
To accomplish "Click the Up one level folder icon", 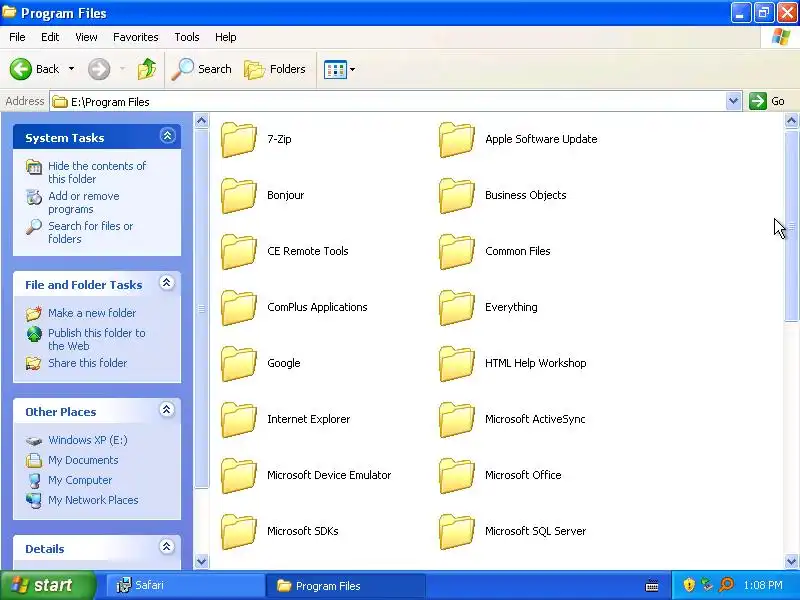I will [147, 69].
